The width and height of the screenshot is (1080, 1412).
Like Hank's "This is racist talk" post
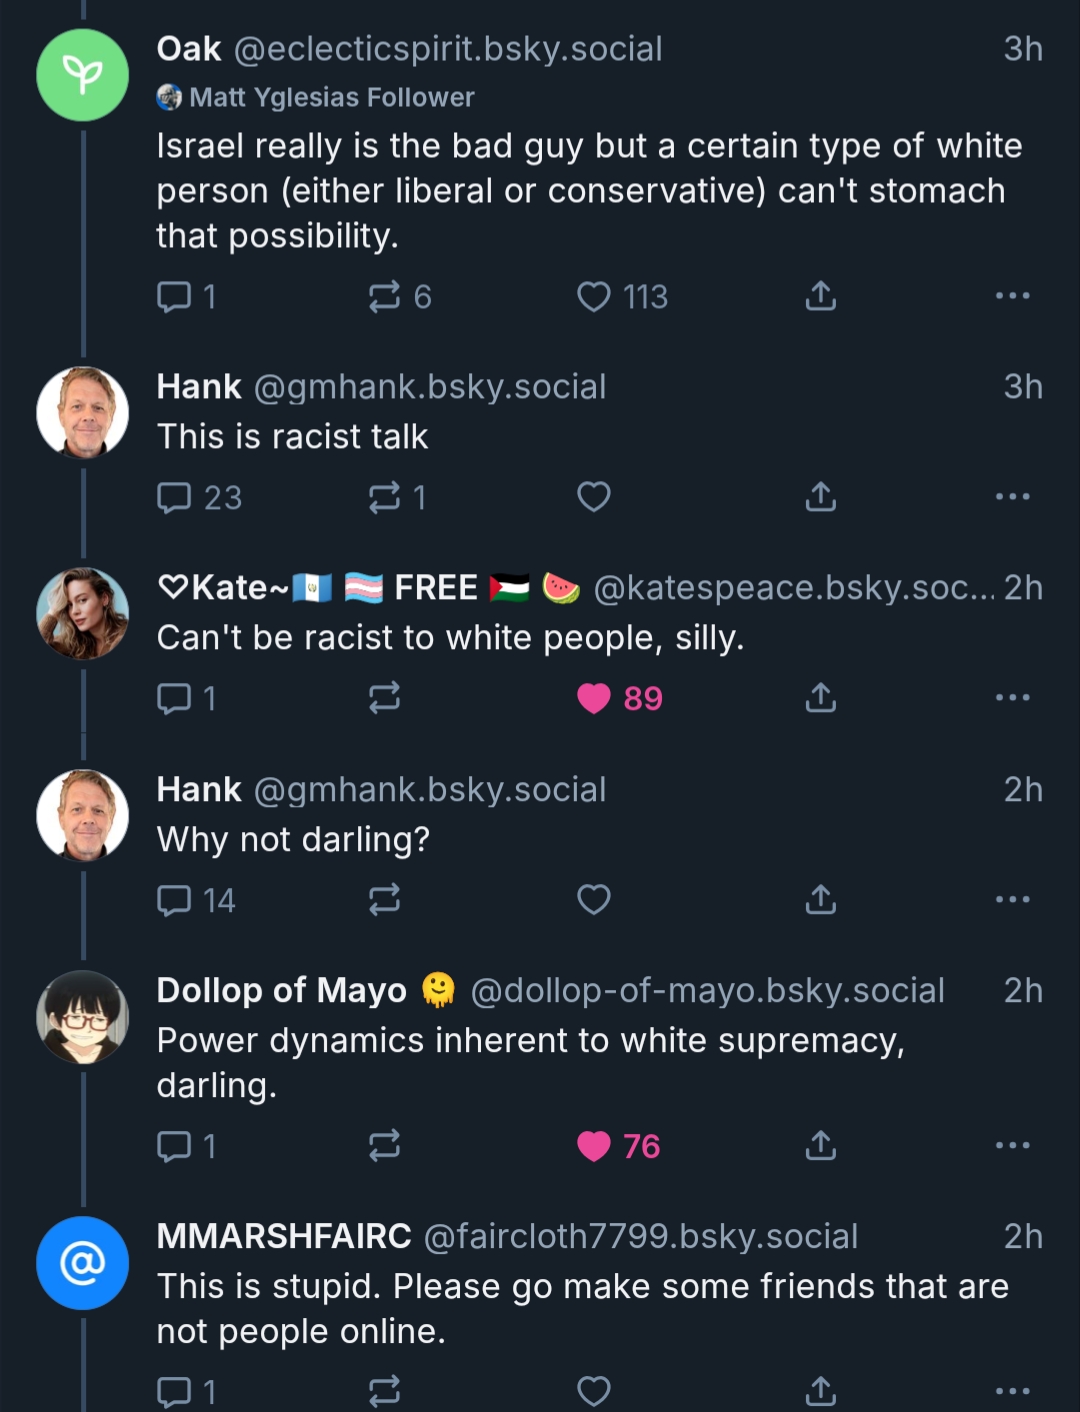594,497
